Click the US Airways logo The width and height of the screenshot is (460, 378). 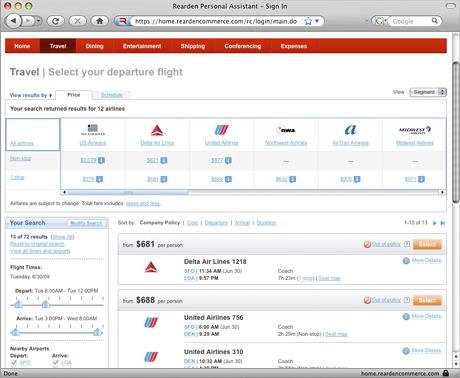click(93, 129)
